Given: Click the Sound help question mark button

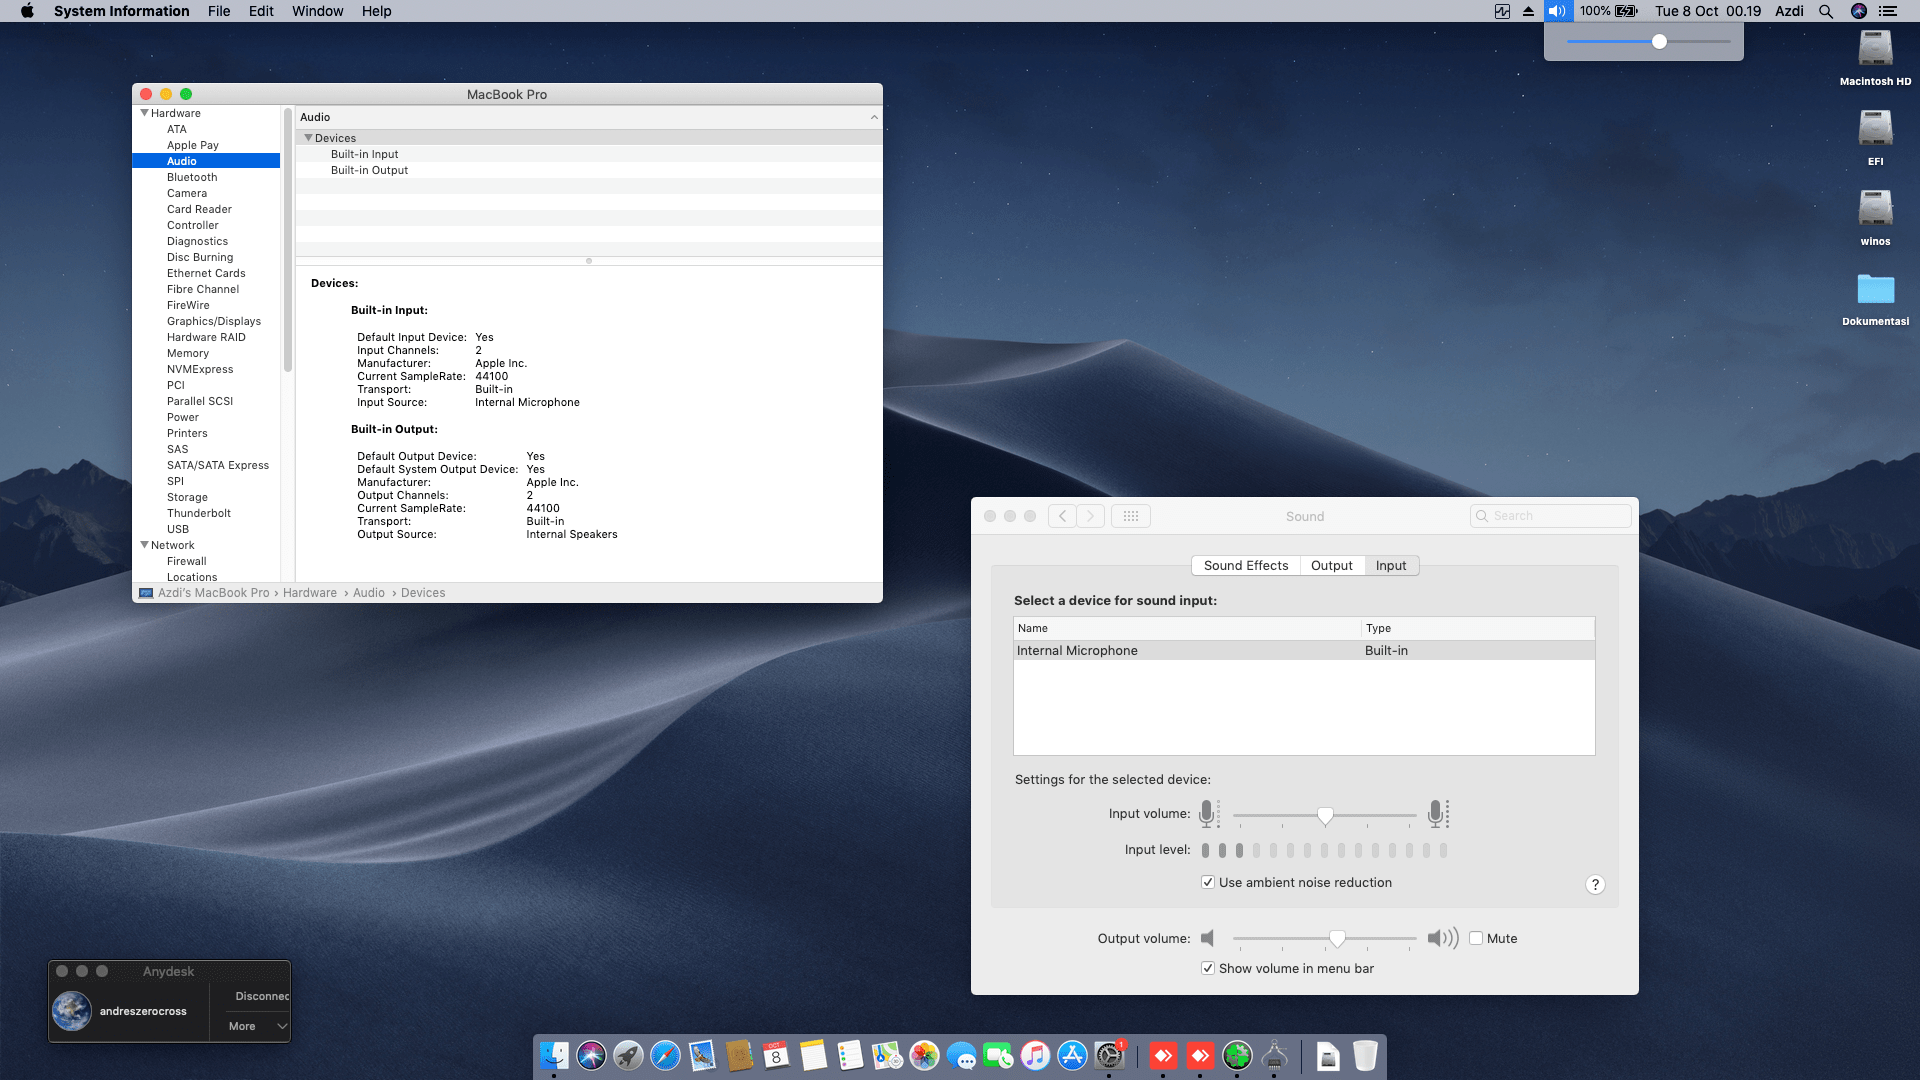Looking at the screenshot, I should (1595, 884).
